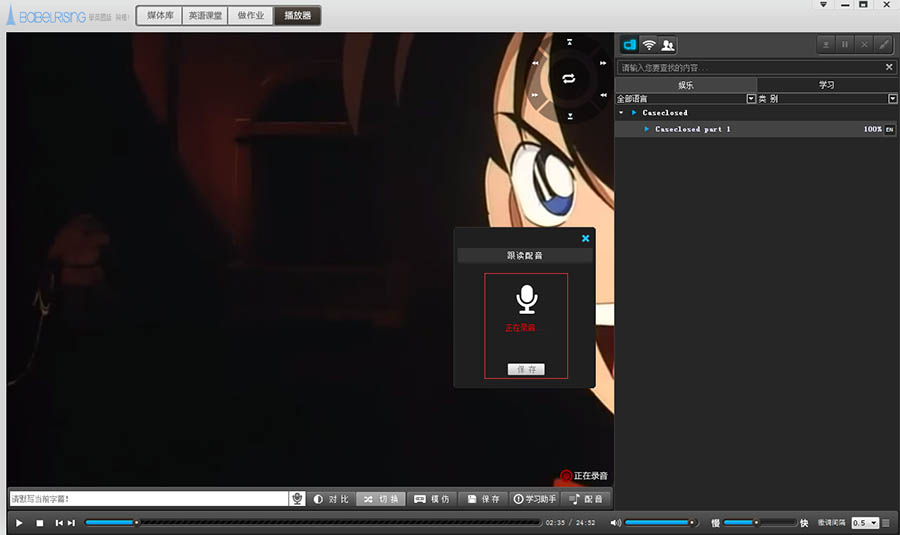Click the 配音 dubbing button

point(585,499)
